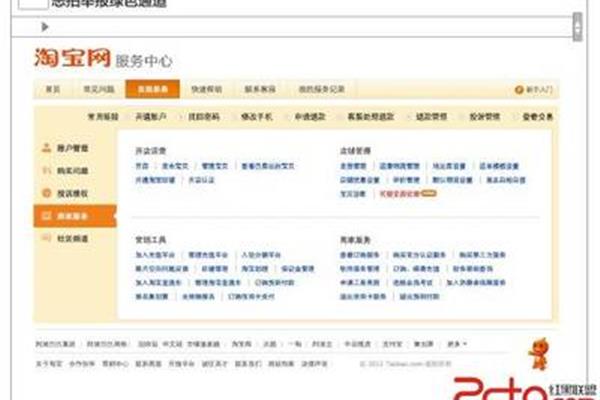The width and height of the screenshot is (600, 400).
Task: Open the 新手入门 link icon
Action: click(519, 90)
